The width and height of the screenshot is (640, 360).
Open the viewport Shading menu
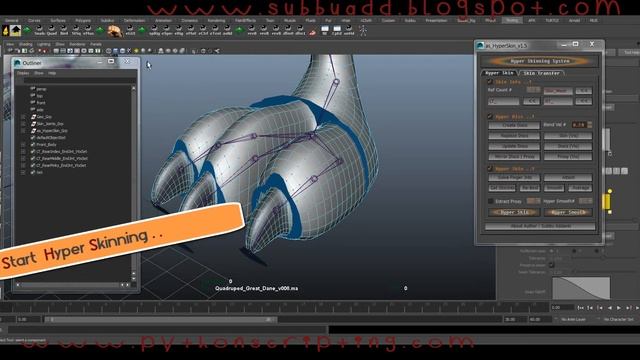tap(25, 44)
